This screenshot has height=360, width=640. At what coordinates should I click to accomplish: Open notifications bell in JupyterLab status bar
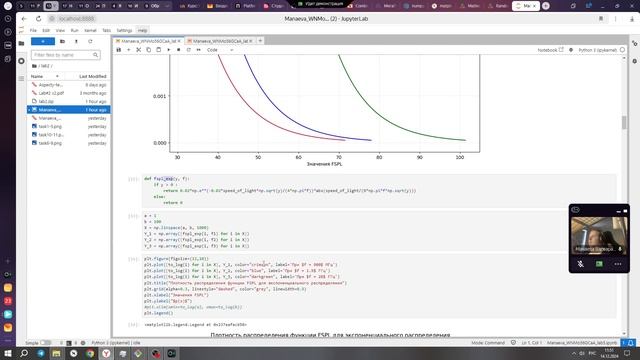coord(631,343)
